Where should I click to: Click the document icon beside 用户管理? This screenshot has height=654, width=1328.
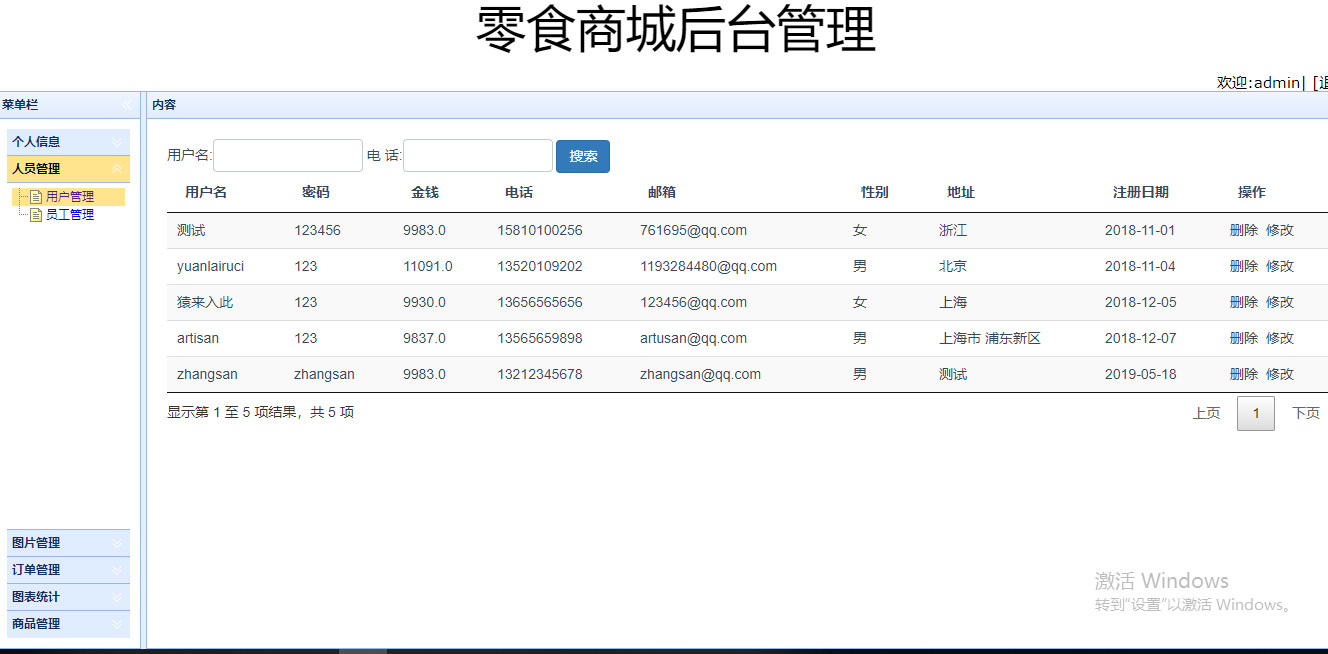36,197
